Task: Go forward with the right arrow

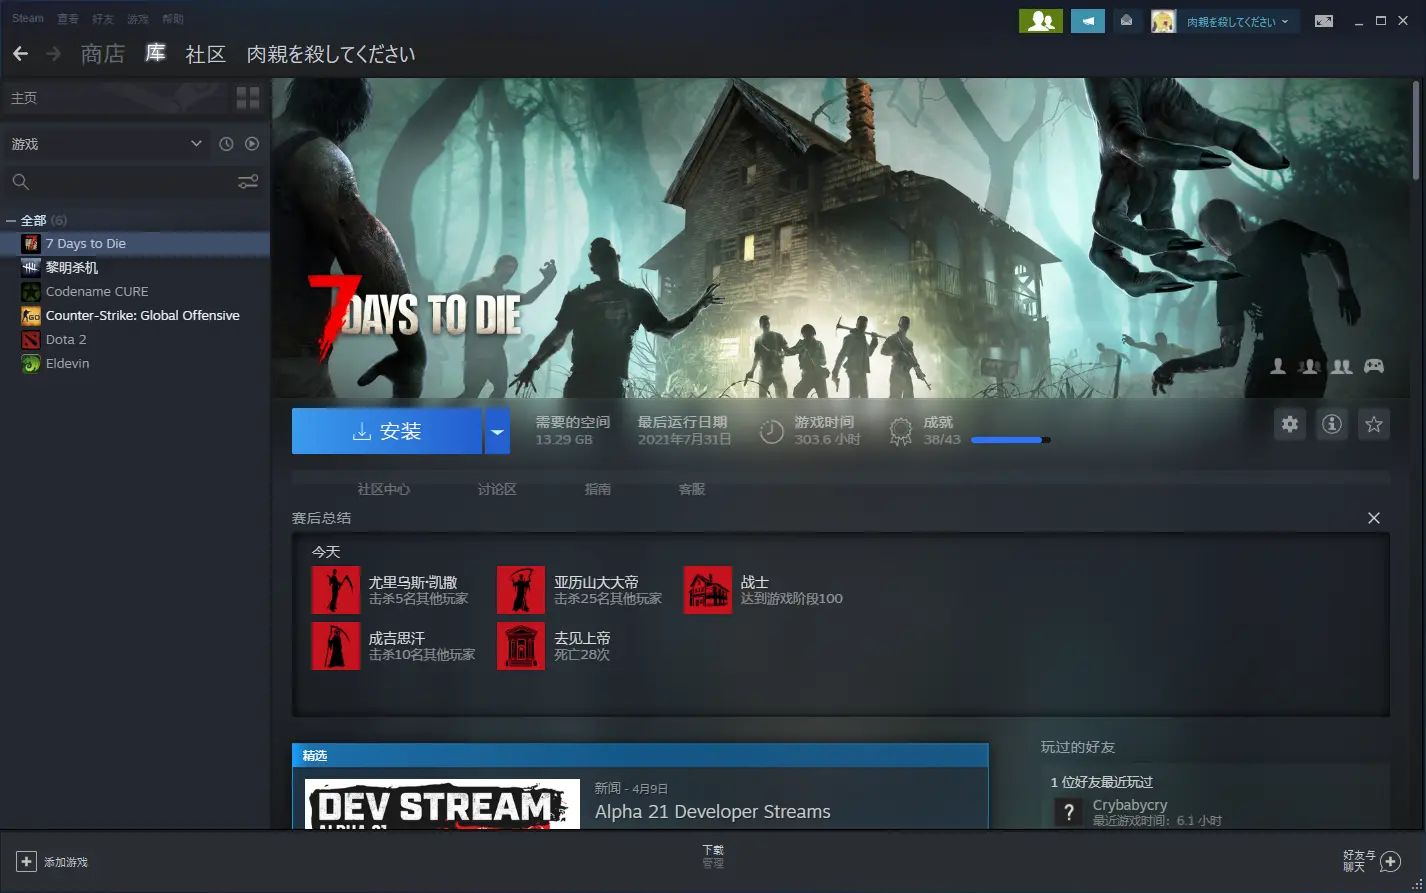Action: pyautogui.click(x=54, y=53)
